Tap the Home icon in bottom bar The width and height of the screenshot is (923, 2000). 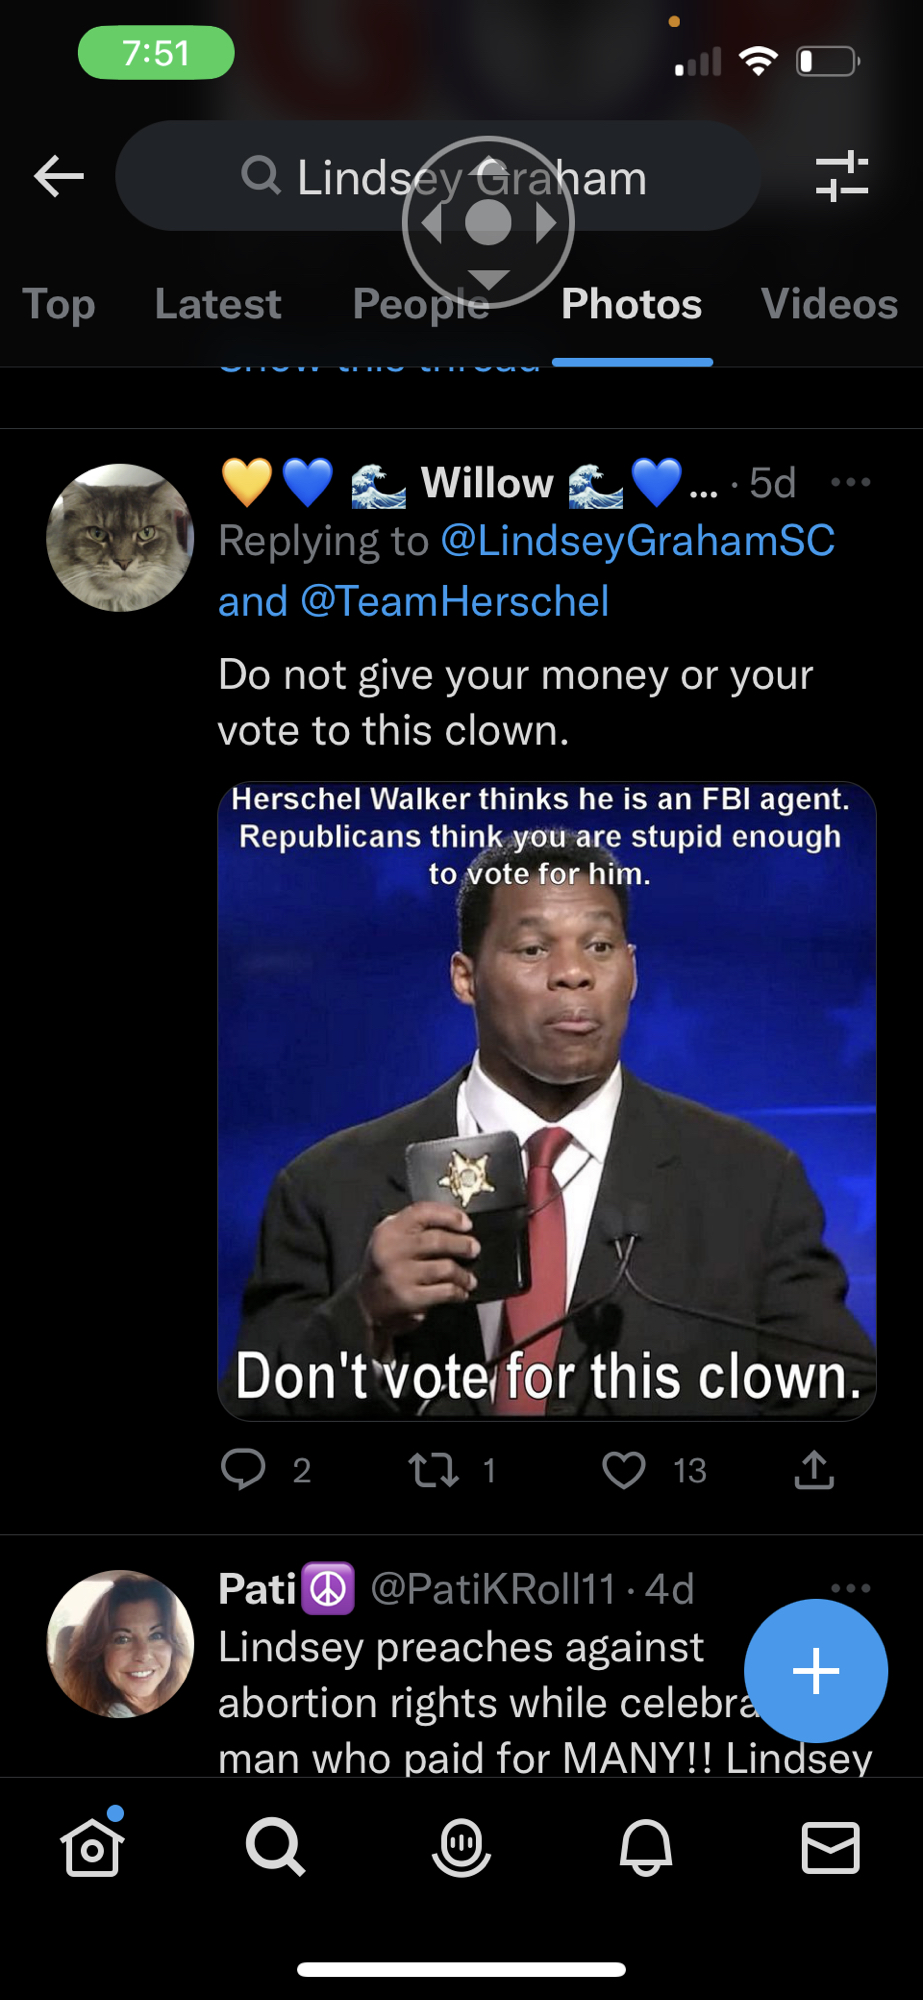click(x=92, y=1846)
